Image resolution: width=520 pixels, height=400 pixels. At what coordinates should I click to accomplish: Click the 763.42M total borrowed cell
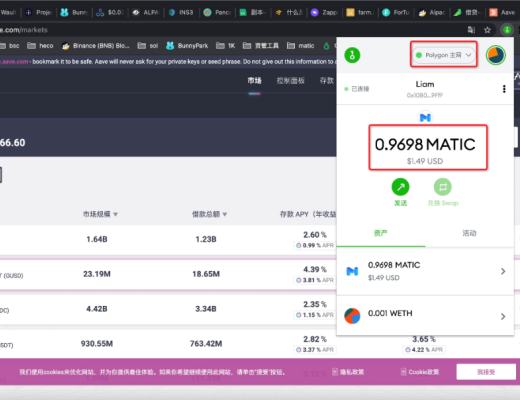click(206, 344)
